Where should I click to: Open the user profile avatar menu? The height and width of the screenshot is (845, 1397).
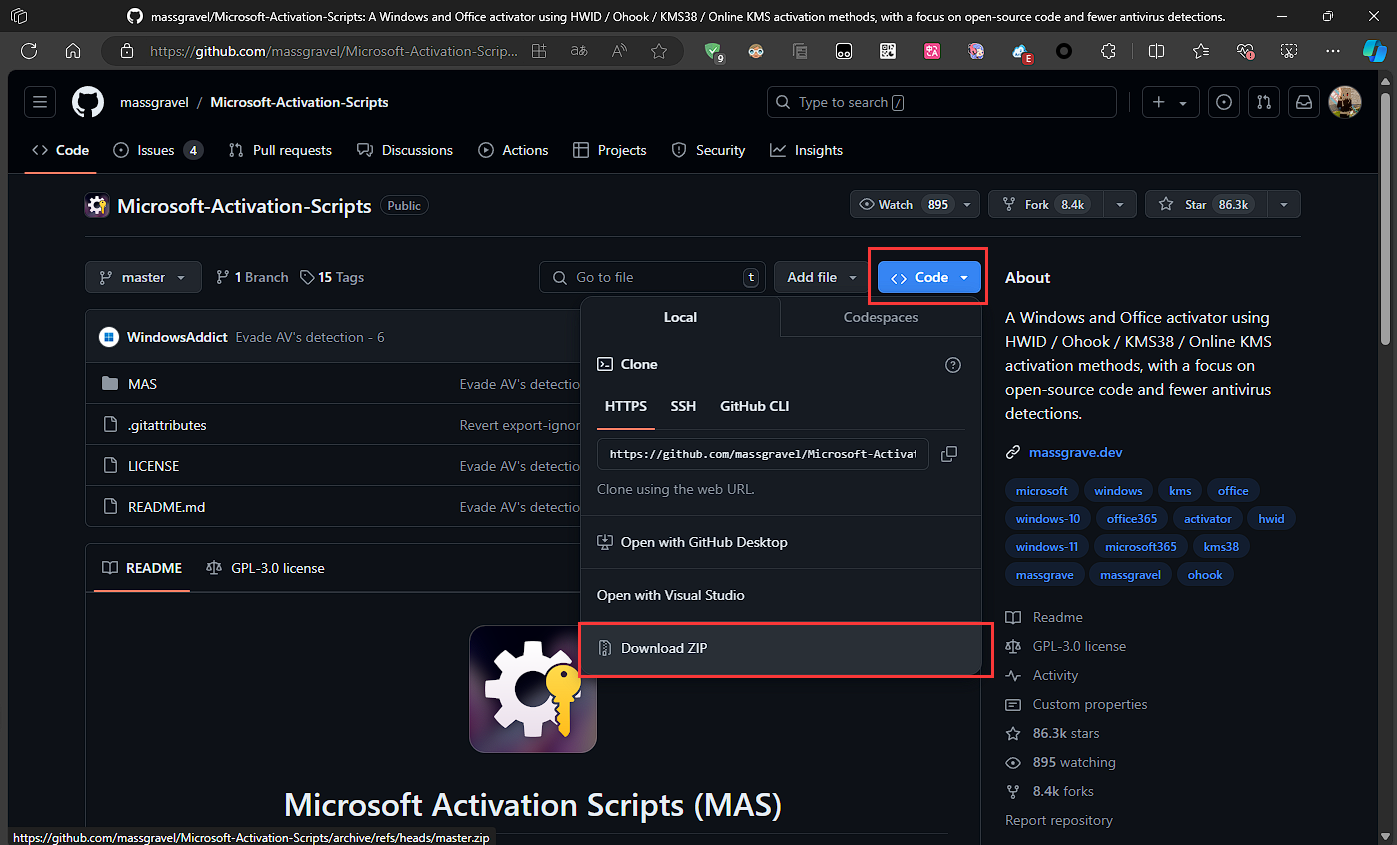point(1344,102)
